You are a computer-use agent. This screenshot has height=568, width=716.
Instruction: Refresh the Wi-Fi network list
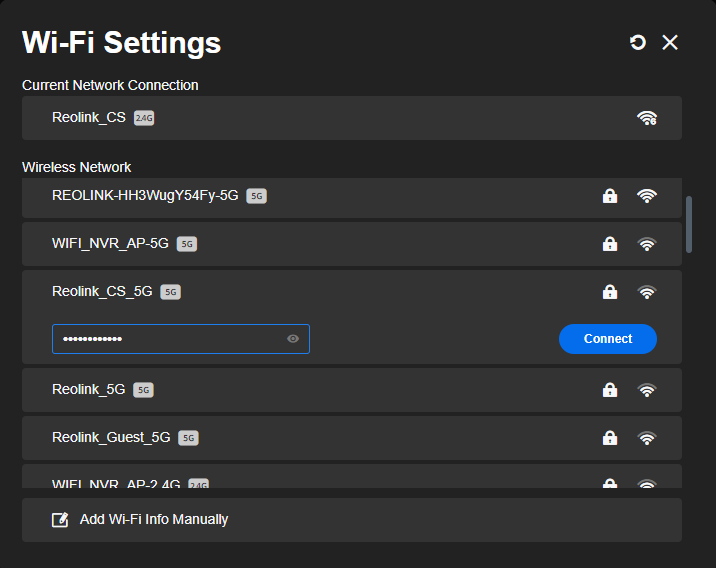(637, 42)
